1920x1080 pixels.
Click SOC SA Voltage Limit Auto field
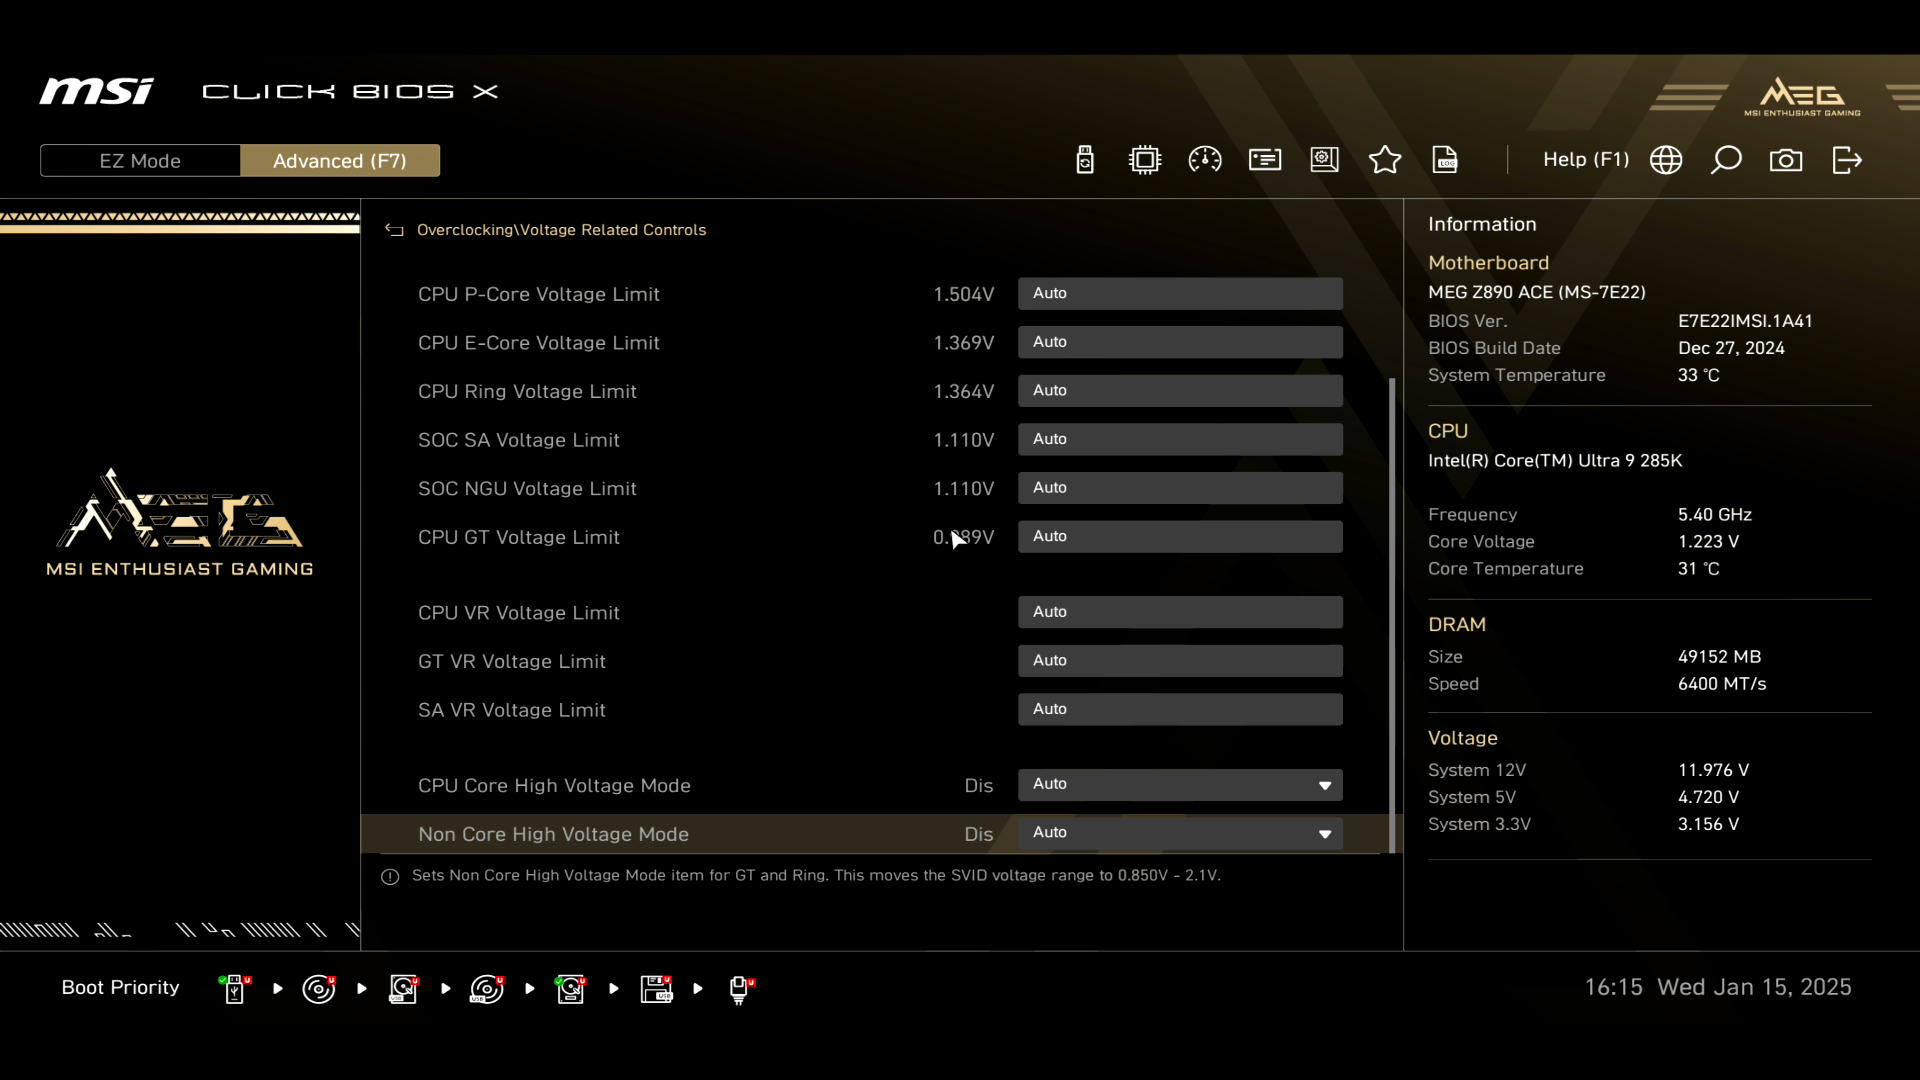click(1180, 440)
